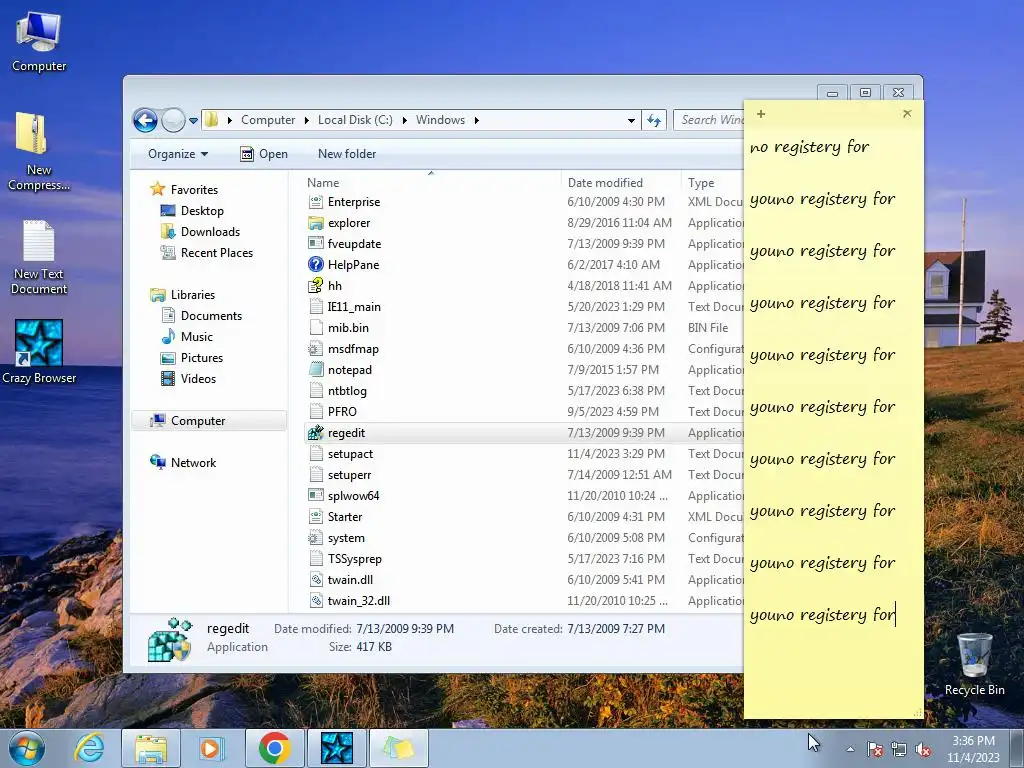
Task: Maximize the Explorer window
Action: point(865,93)
